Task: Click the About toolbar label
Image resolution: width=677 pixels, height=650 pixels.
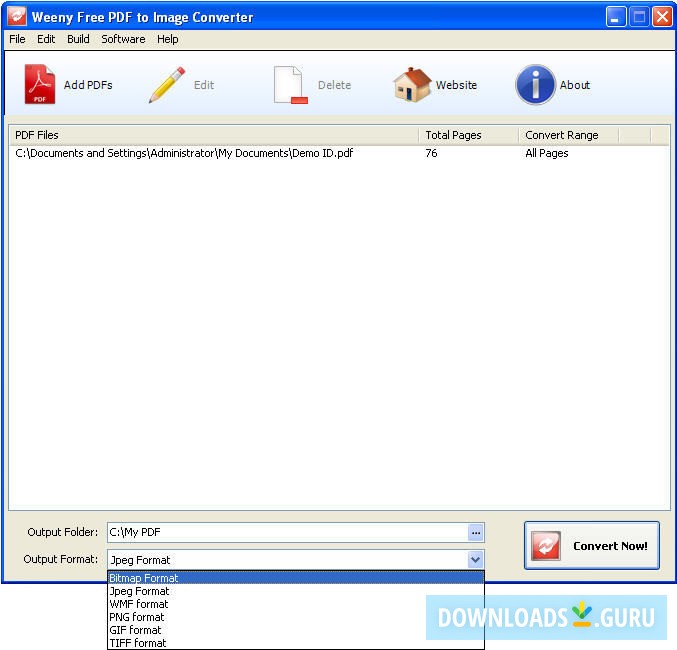Action: click(x=575, y=85)
